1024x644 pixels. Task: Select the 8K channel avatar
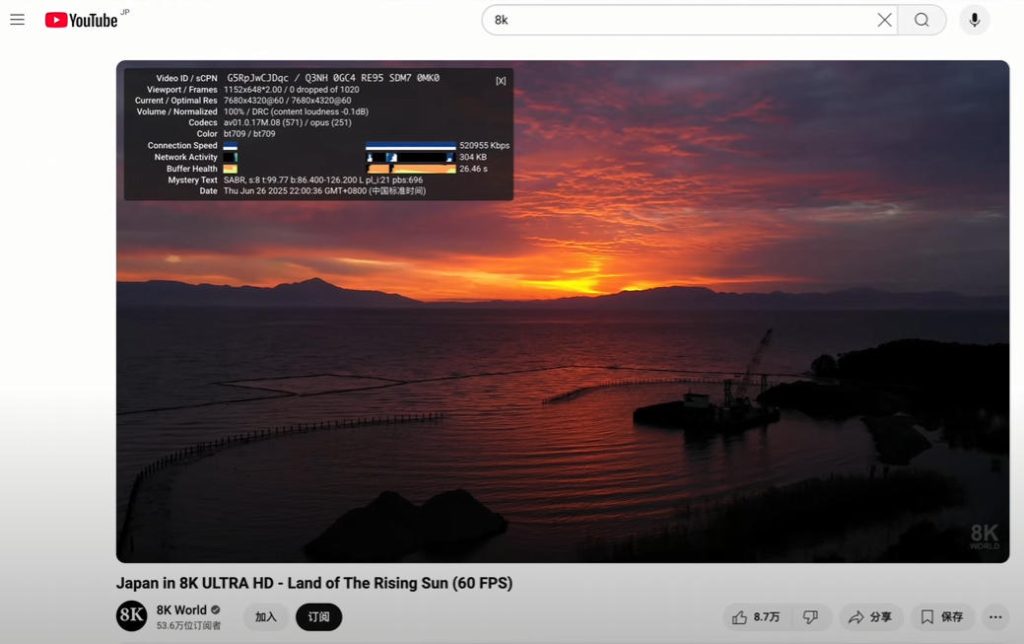132,616
